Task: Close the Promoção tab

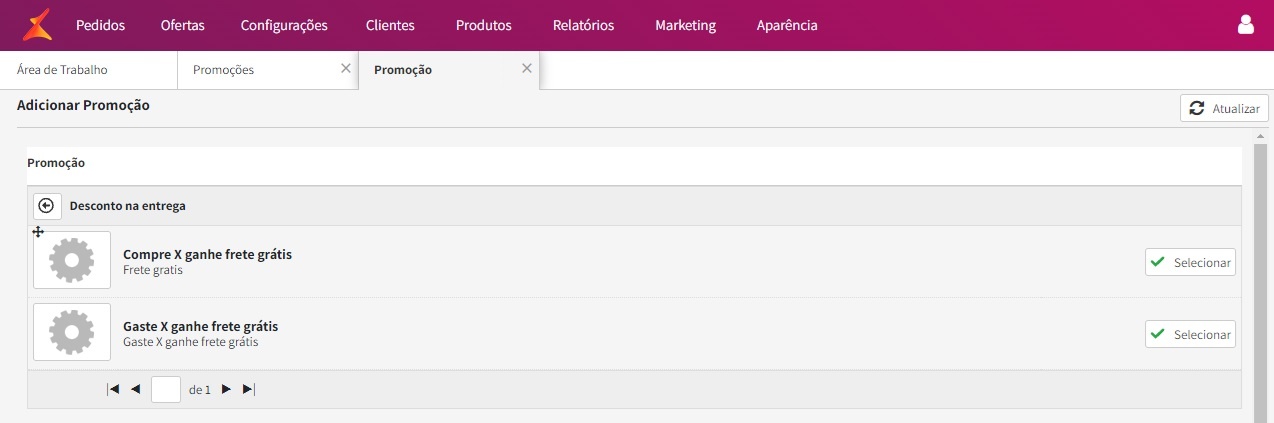Action: (527, 69)
